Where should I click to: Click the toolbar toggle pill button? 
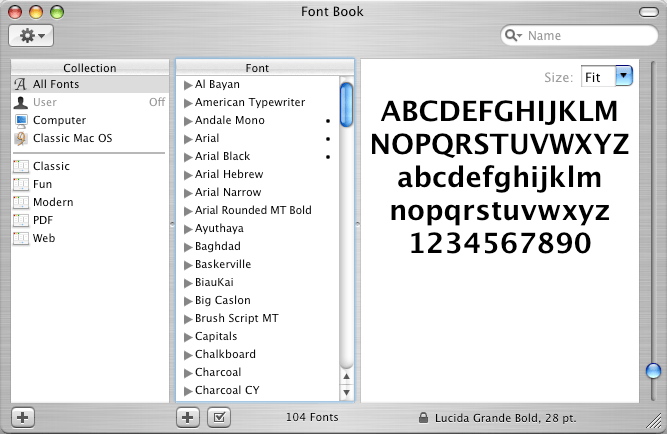[649, 12]
